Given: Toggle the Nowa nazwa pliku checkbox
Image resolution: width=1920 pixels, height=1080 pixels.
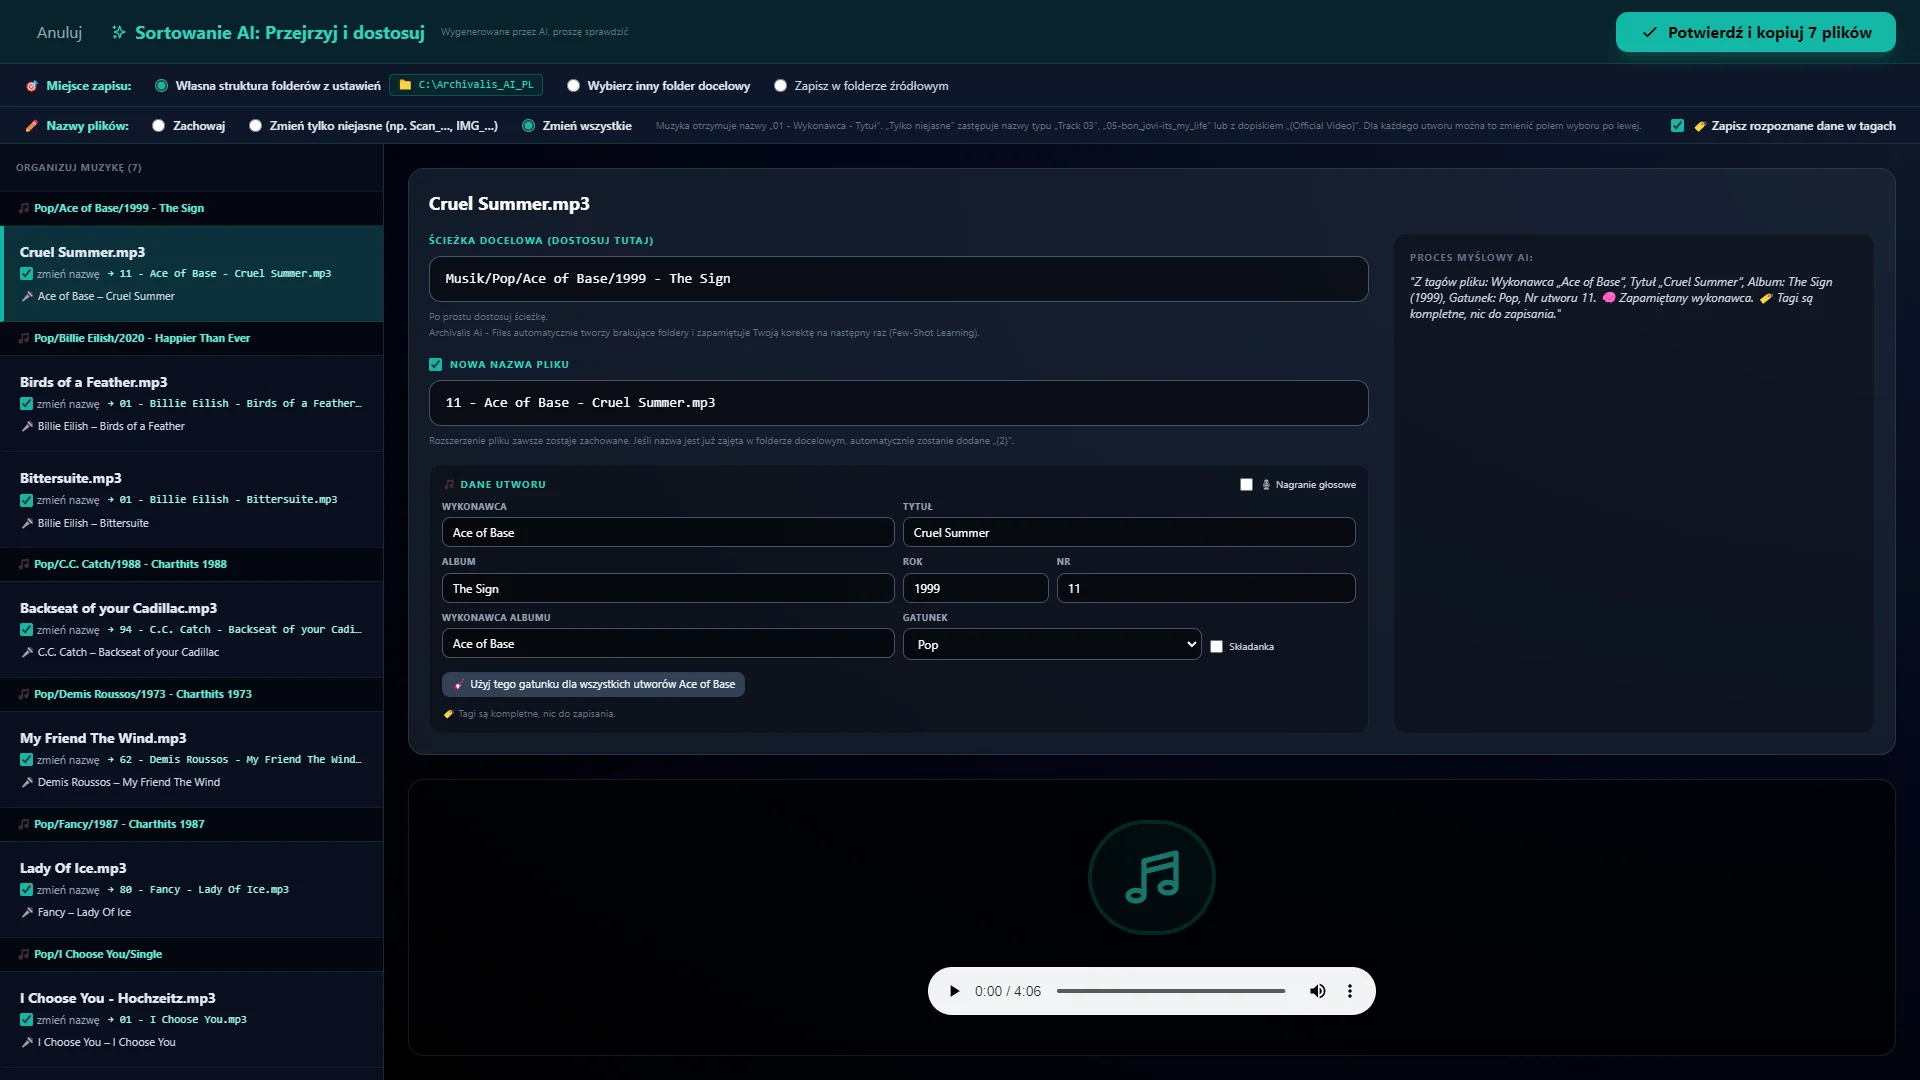Looking at the screenshot, I should point(435,365).
